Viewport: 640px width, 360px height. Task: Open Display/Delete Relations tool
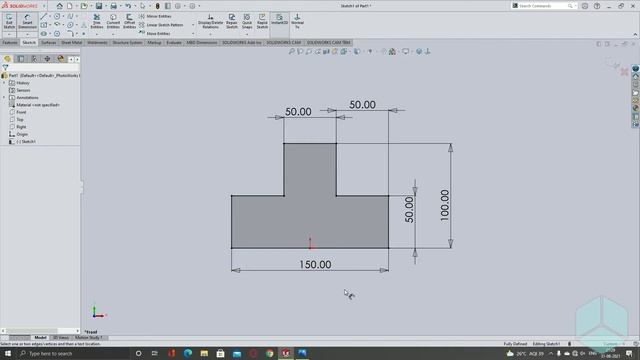click(x=211, y=21)
